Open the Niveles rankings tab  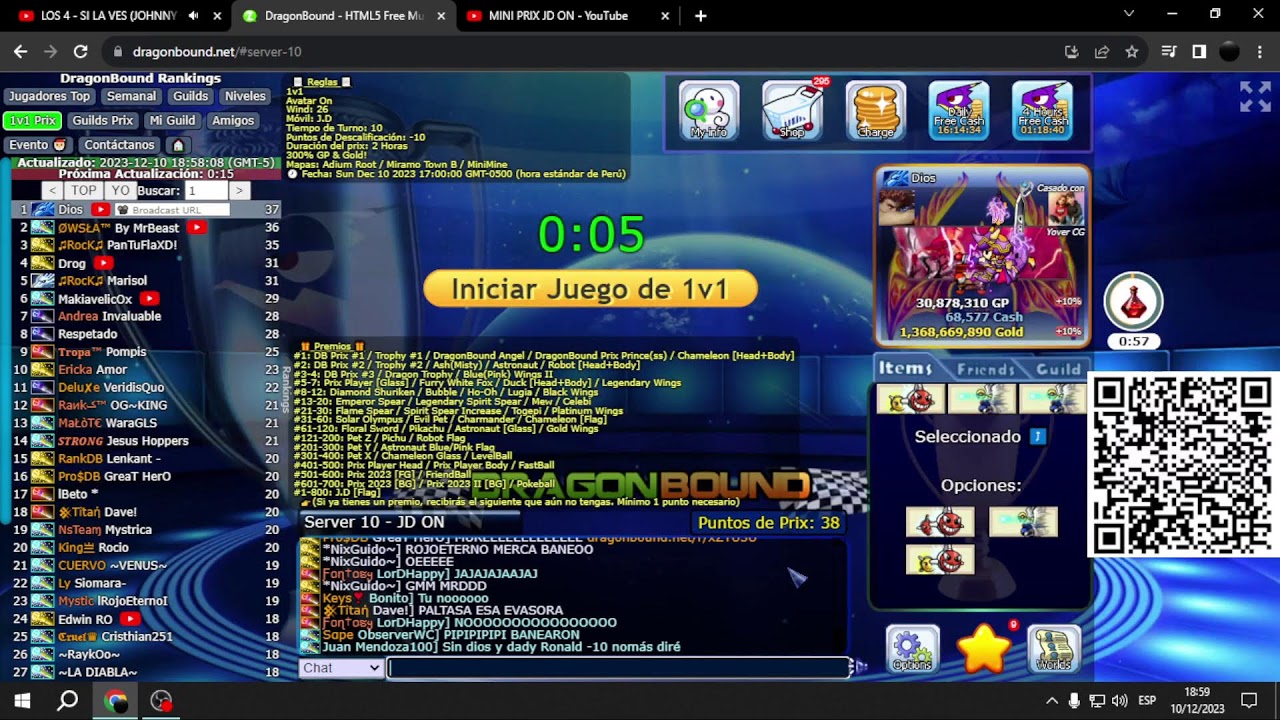point(245,97)
